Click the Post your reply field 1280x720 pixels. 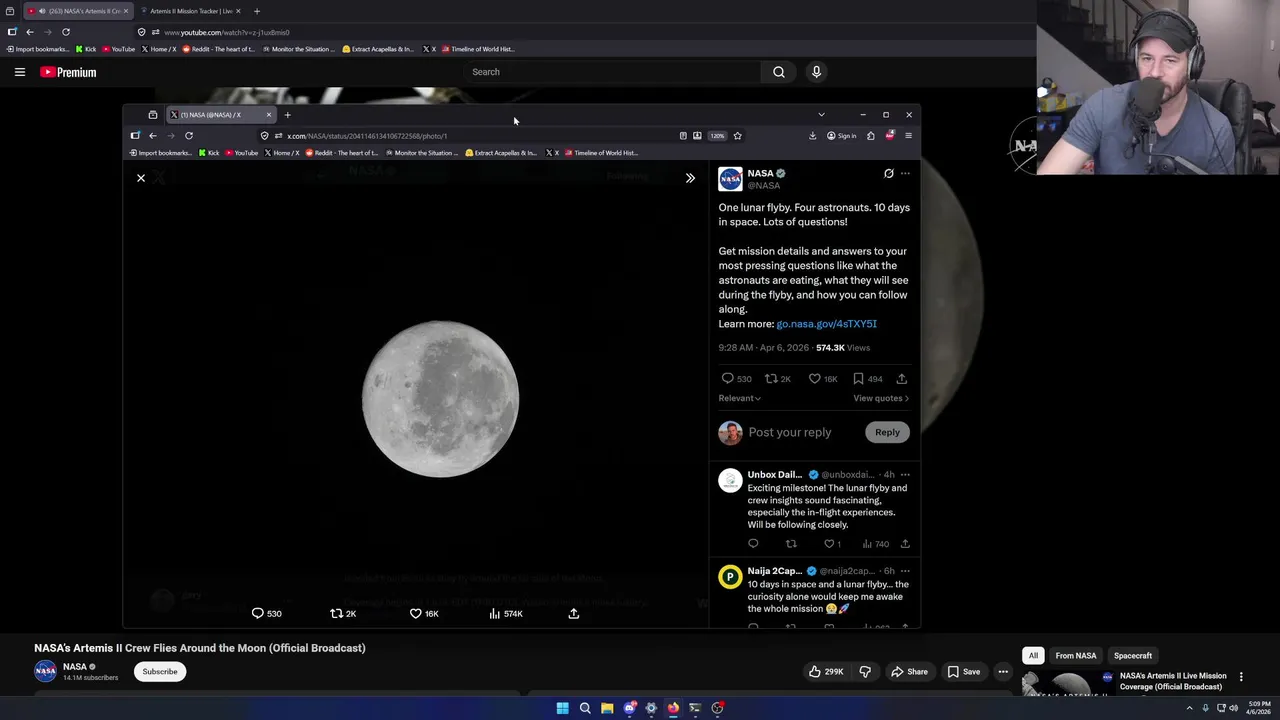(790, 432)
